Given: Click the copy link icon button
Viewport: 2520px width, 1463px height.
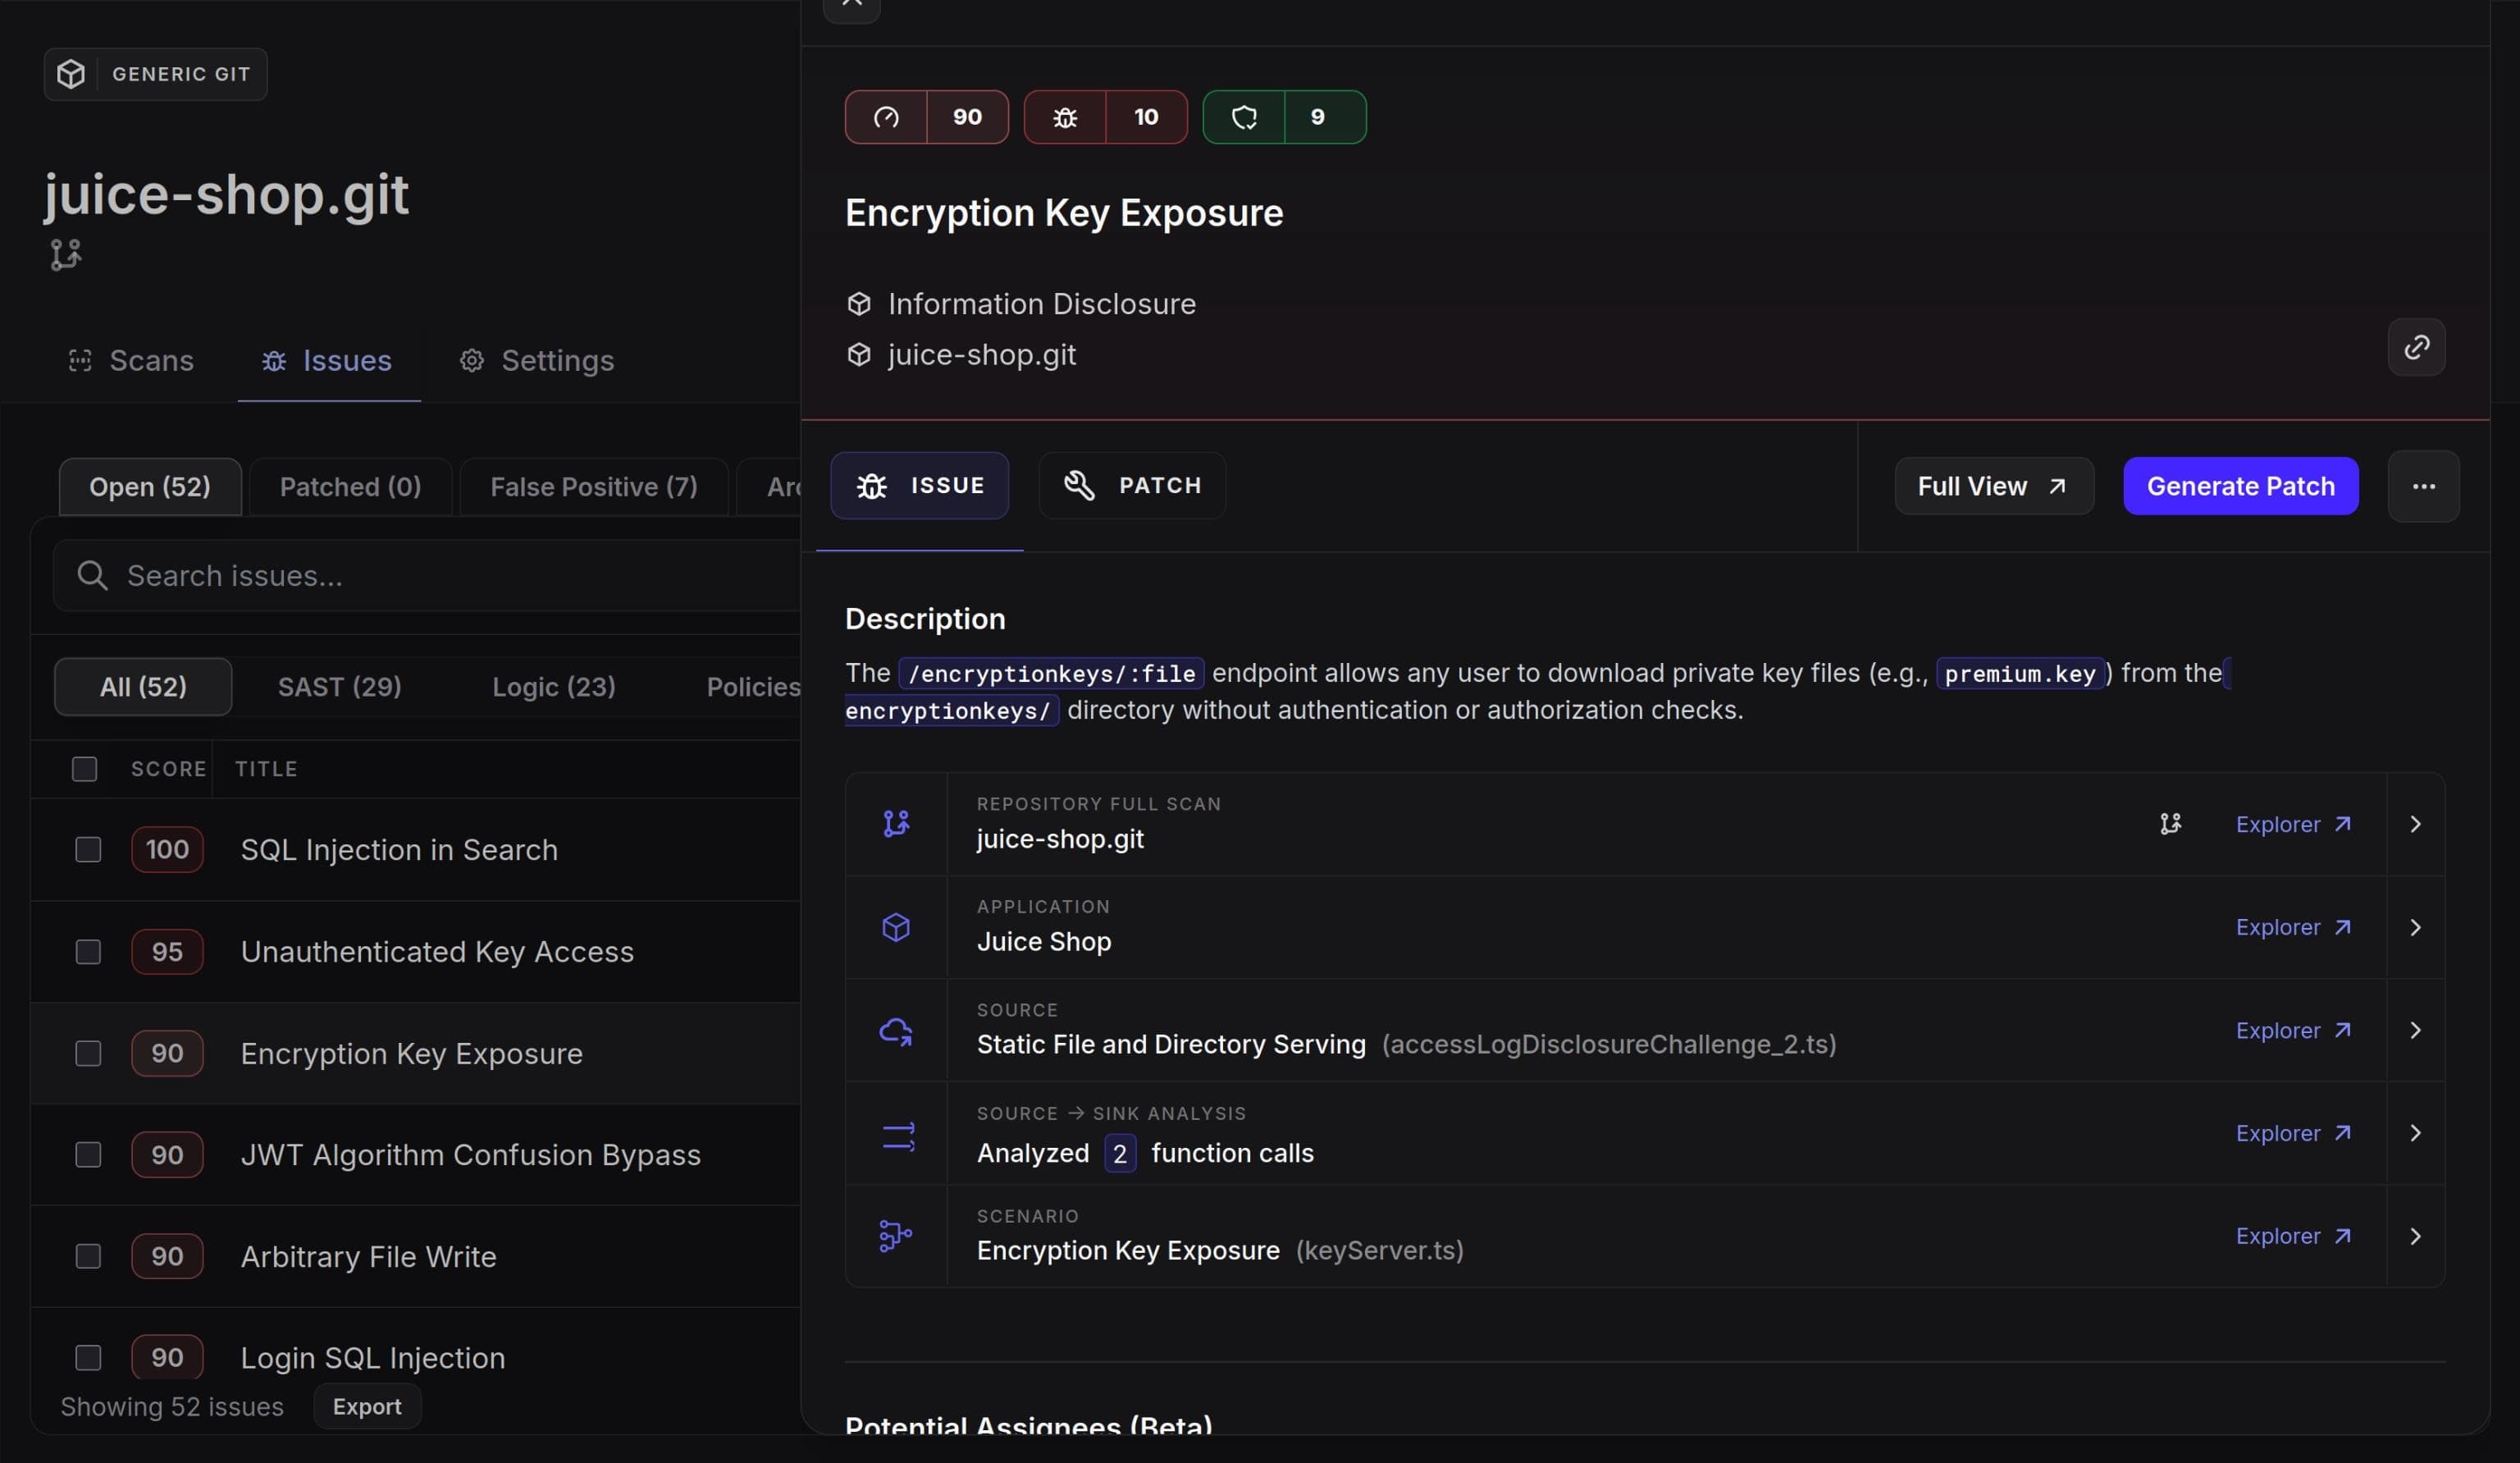Looking at the screenshot, I should pyautogui.click(x=2416, y=347).
